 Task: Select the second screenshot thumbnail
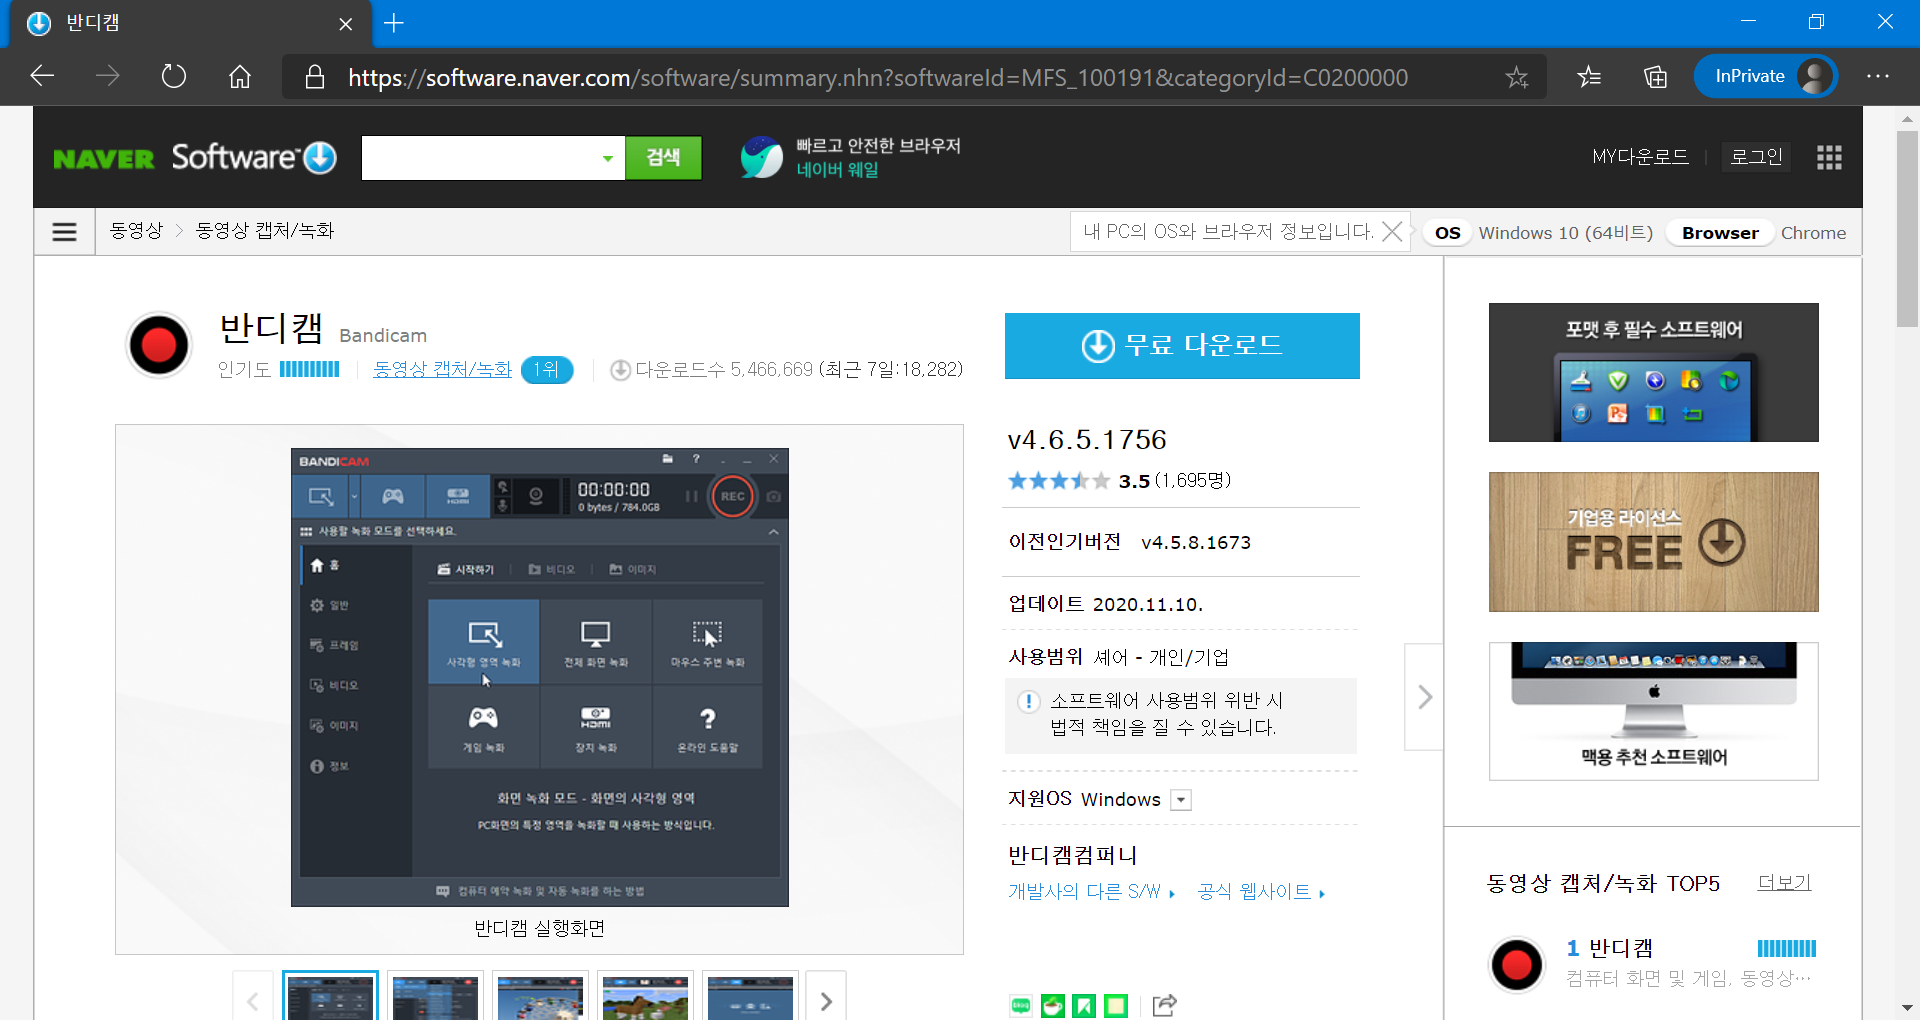click(x=435, y=997)
